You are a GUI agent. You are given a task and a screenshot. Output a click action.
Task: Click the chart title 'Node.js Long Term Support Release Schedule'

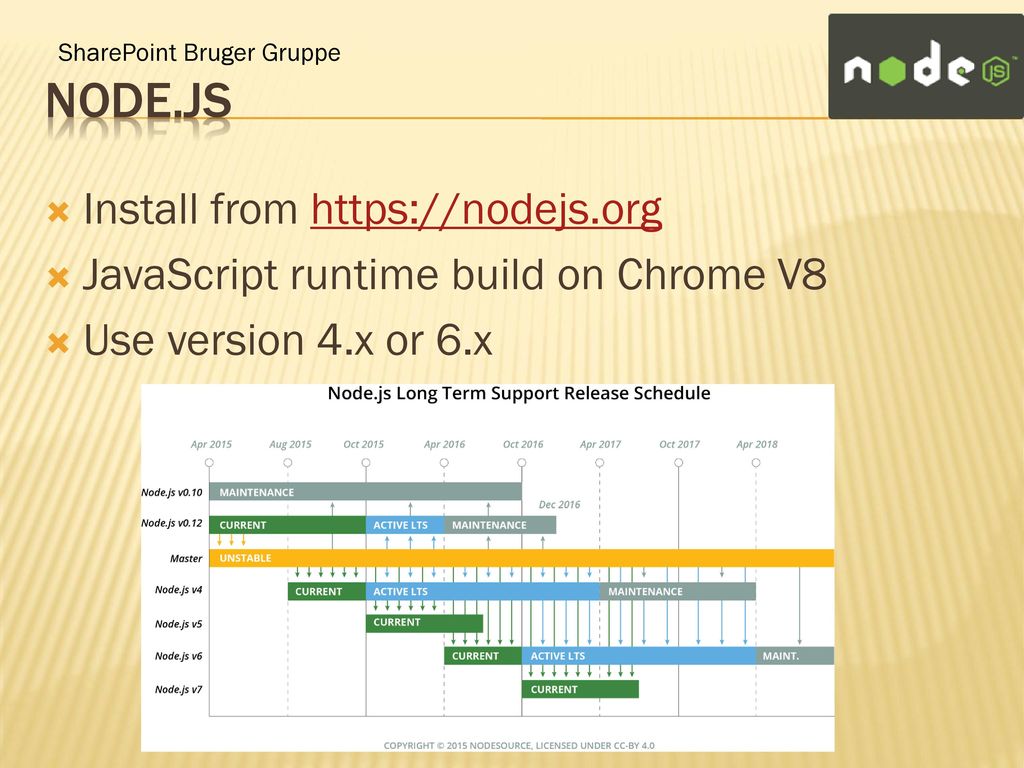[519, 394]
